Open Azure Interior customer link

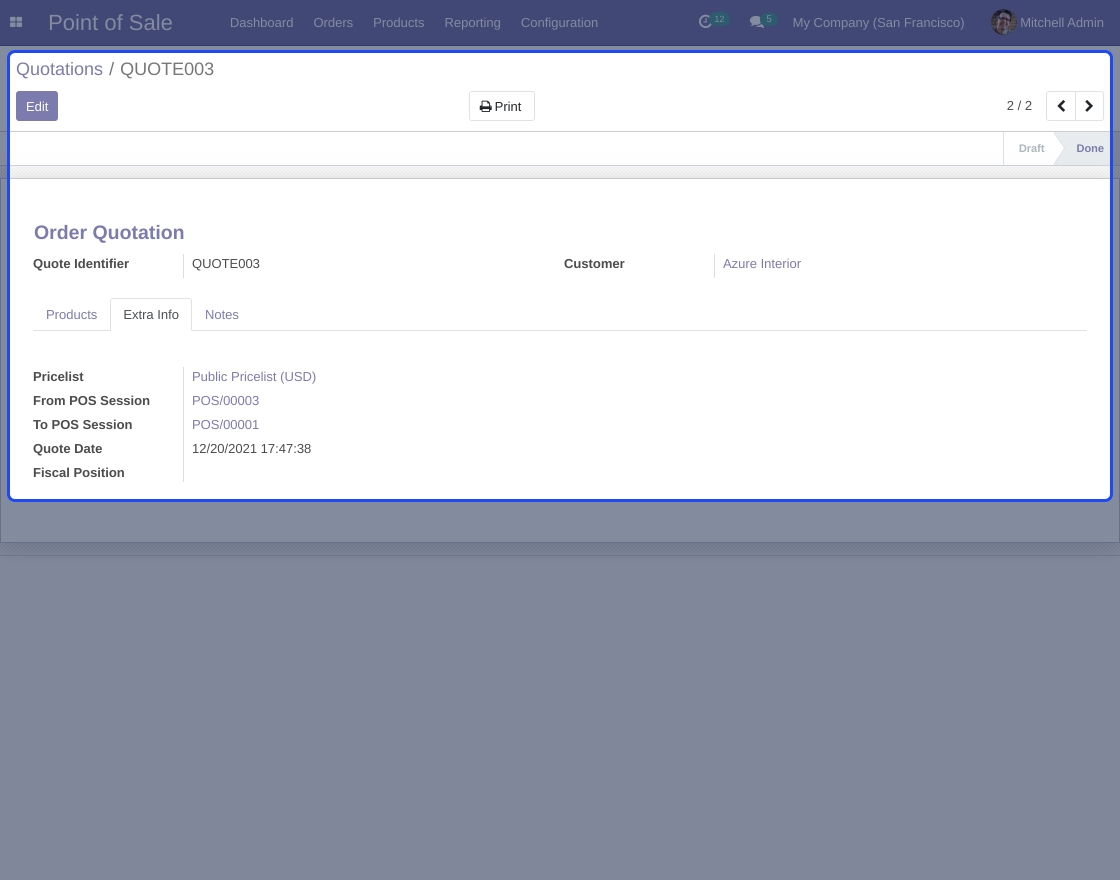coord(761,264)
